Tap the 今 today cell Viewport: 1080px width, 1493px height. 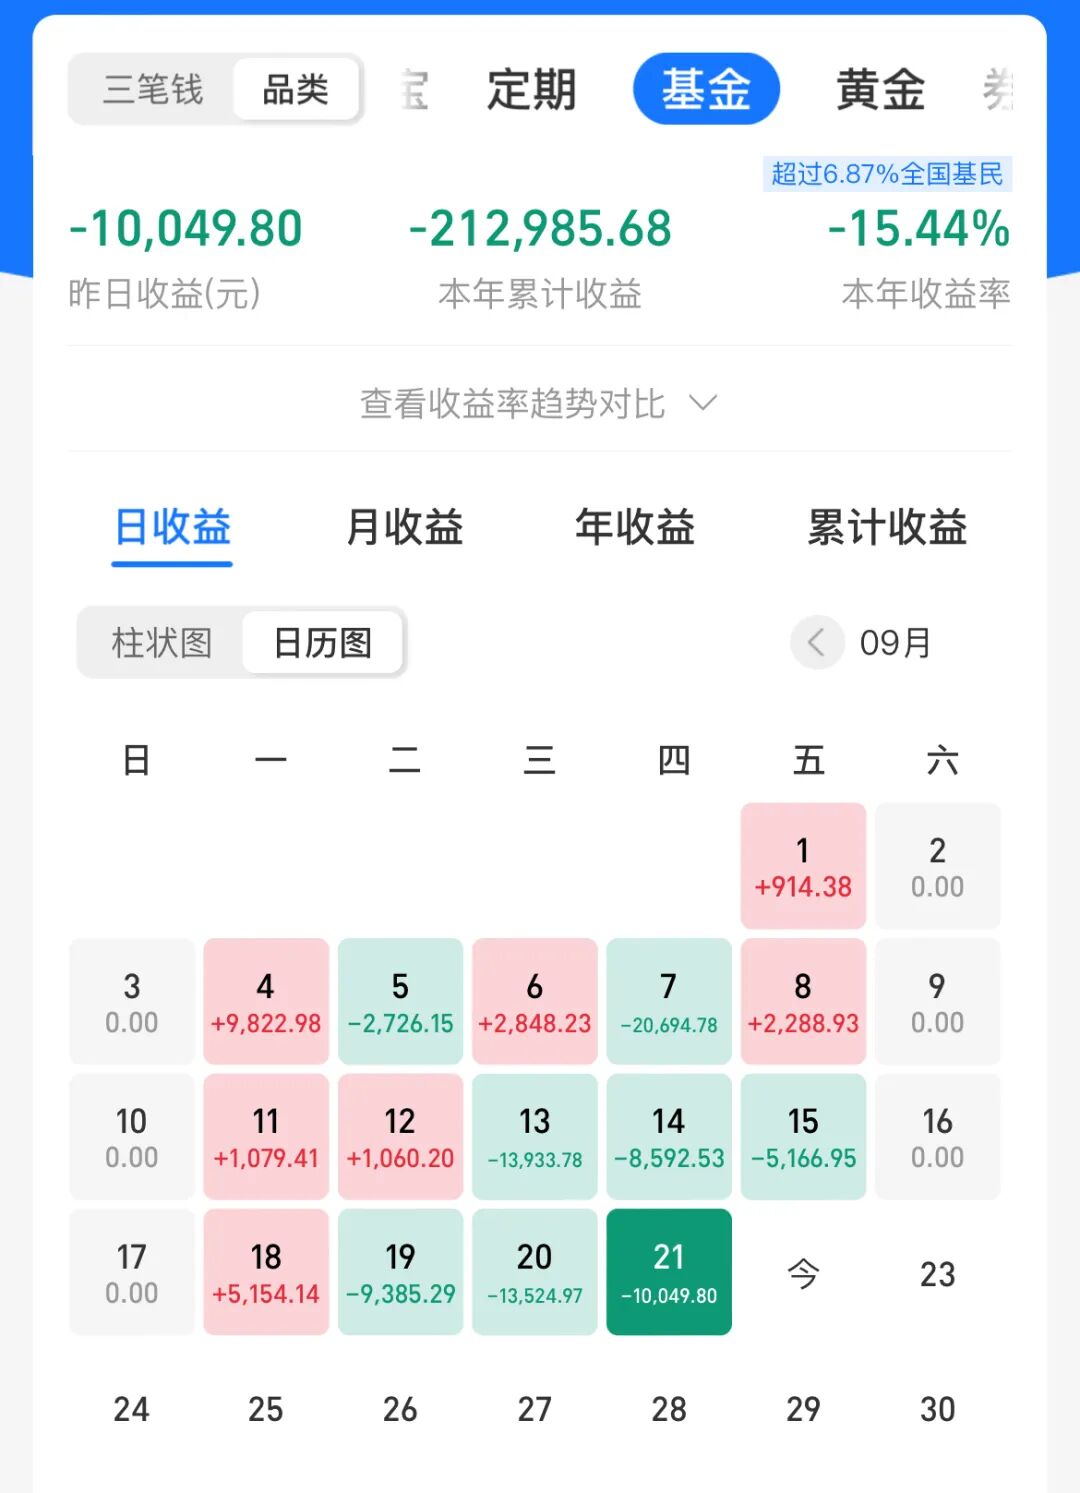[803, 1273]
